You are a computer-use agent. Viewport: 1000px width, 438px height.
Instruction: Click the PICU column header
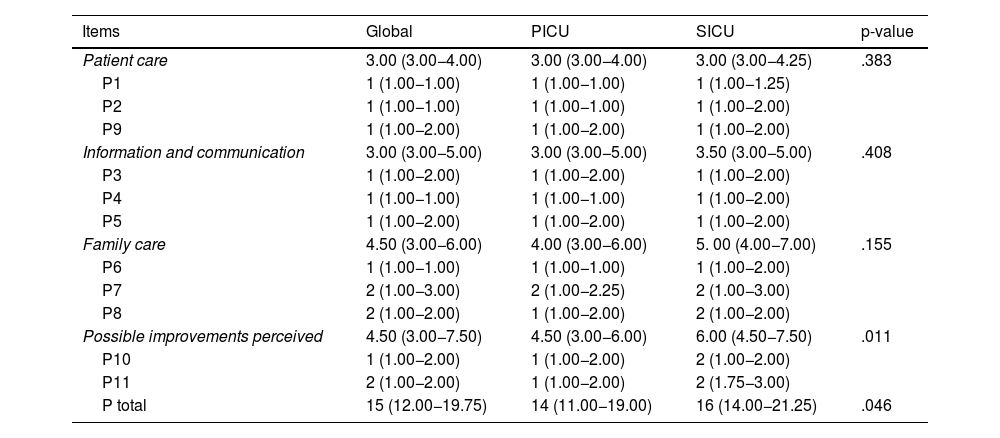[549, 32]
